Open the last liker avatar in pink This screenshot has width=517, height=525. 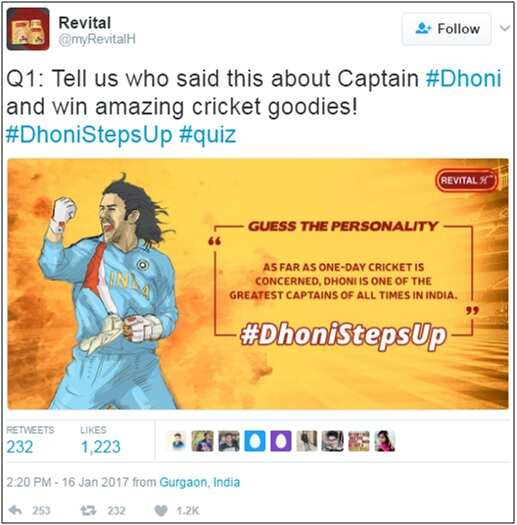[x=385, y=441]
